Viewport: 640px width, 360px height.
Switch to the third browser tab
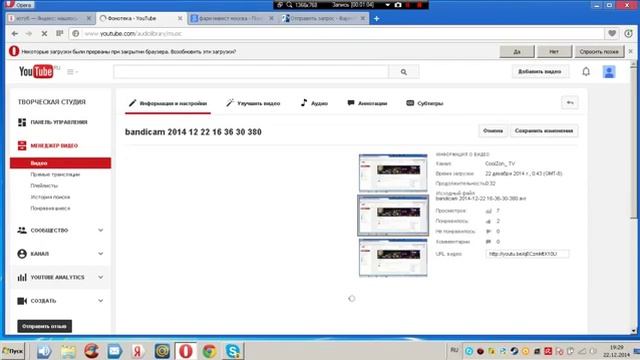point(232,18)
